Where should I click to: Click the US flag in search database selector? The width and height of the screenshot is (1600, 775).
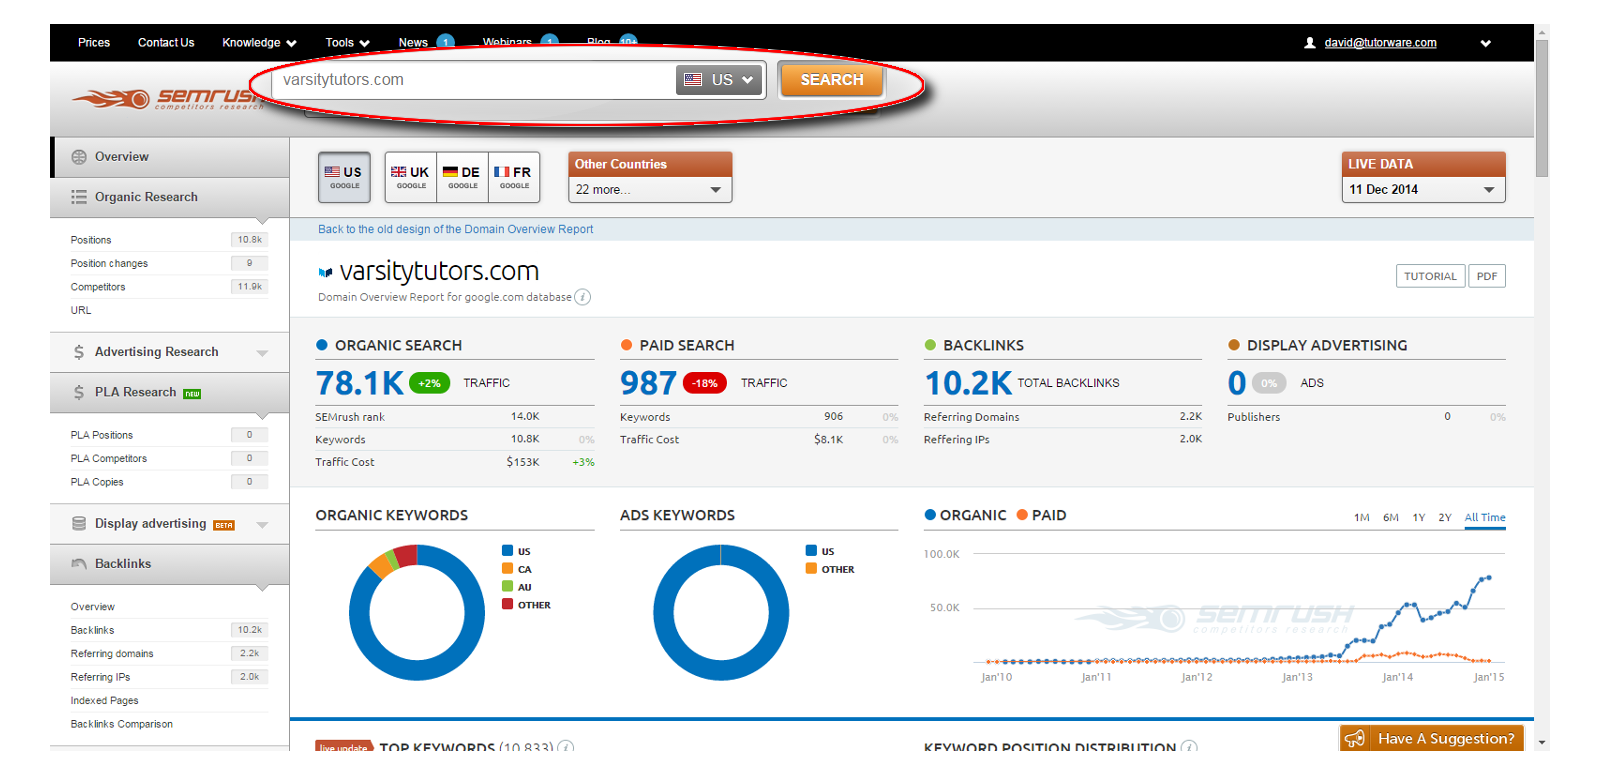(x=693, y=80)
